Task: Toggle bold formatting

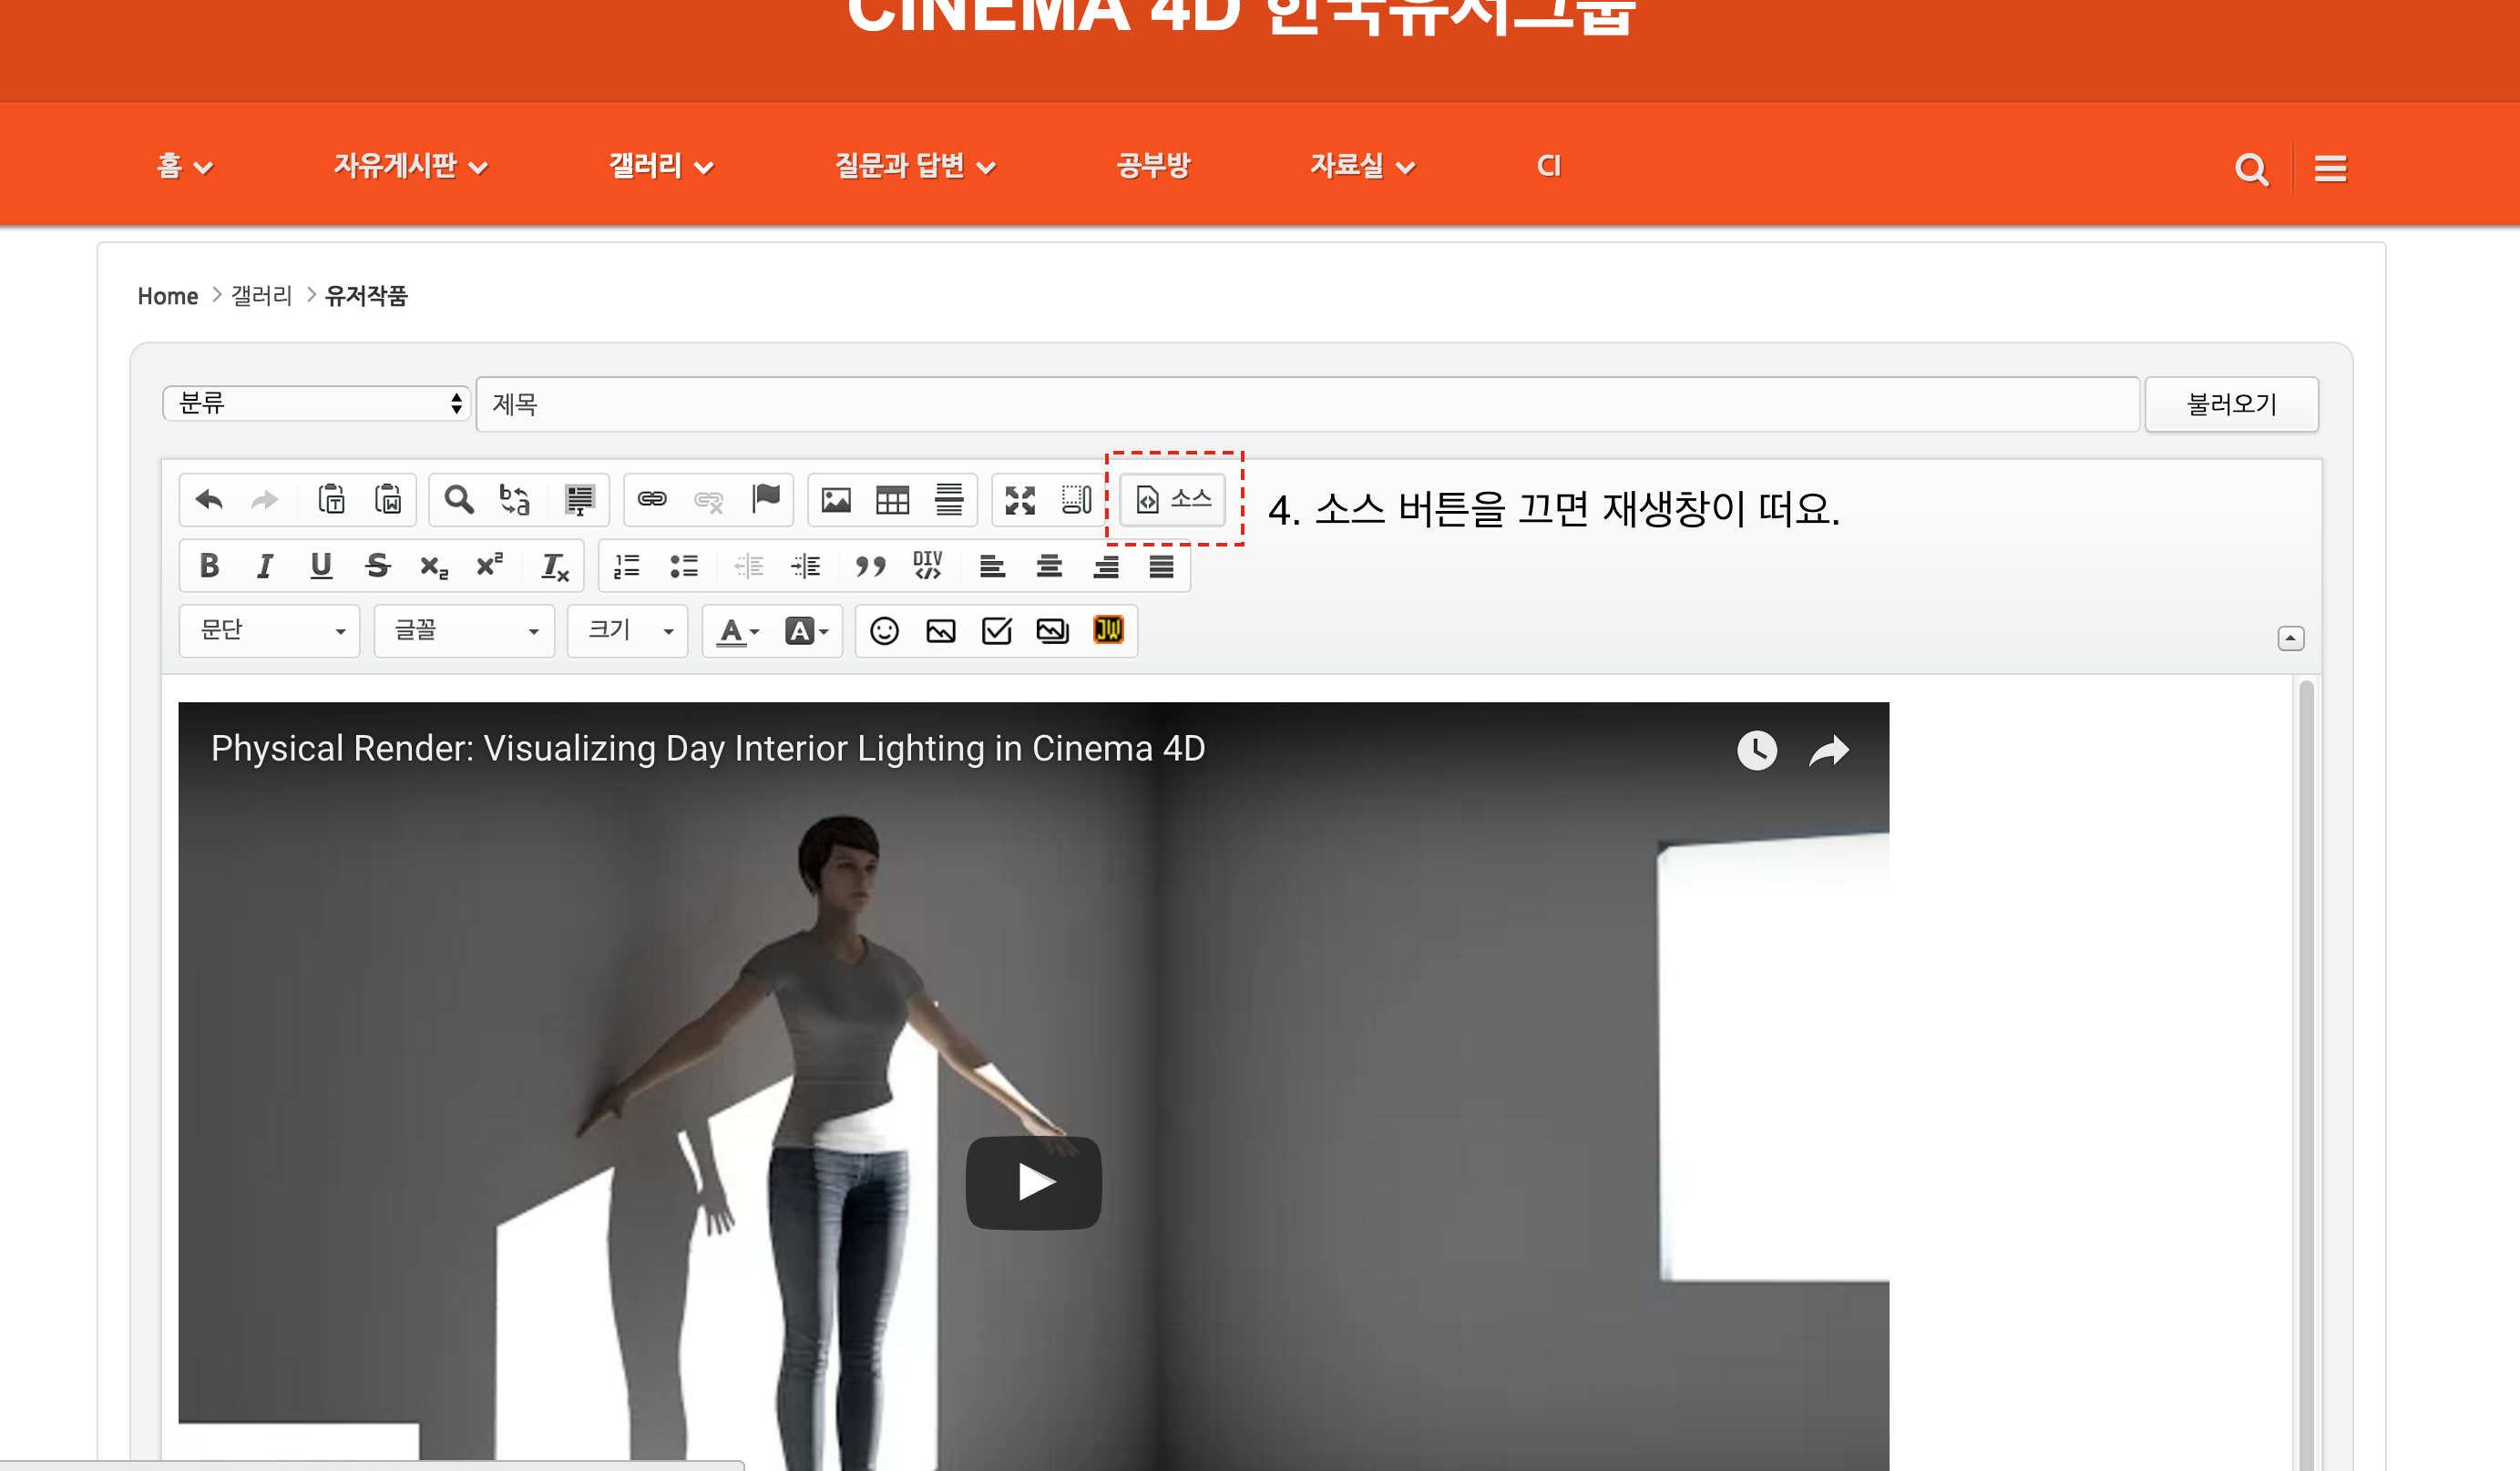Action: pos(209,566)
